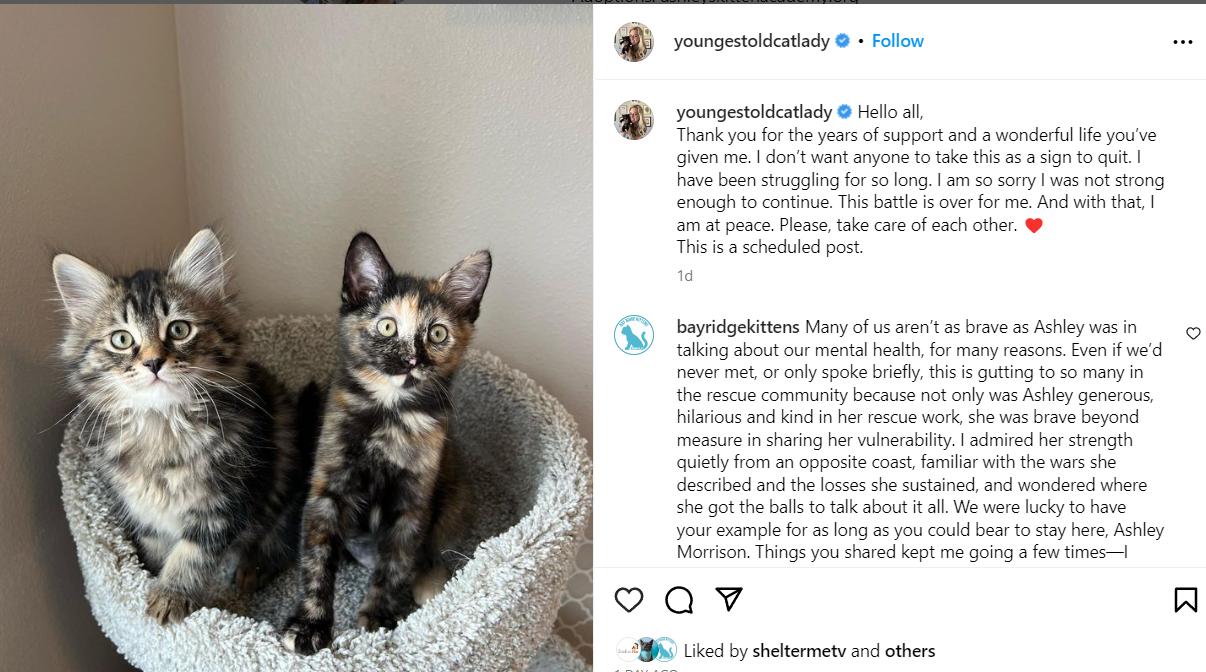Visit the bayridgekittens profile via username
1206x672 pixels.
(x=738, y=327)
